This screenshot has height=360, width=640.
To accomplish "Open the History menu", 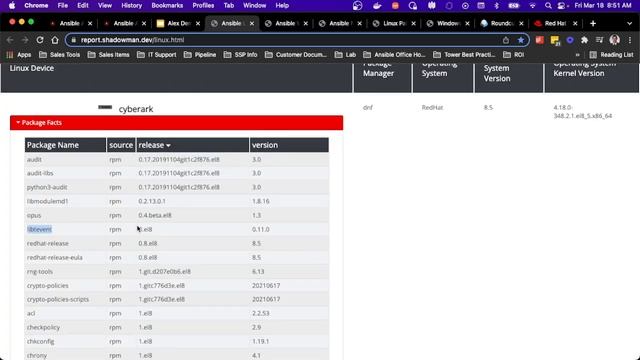I will tap(131, 5).
